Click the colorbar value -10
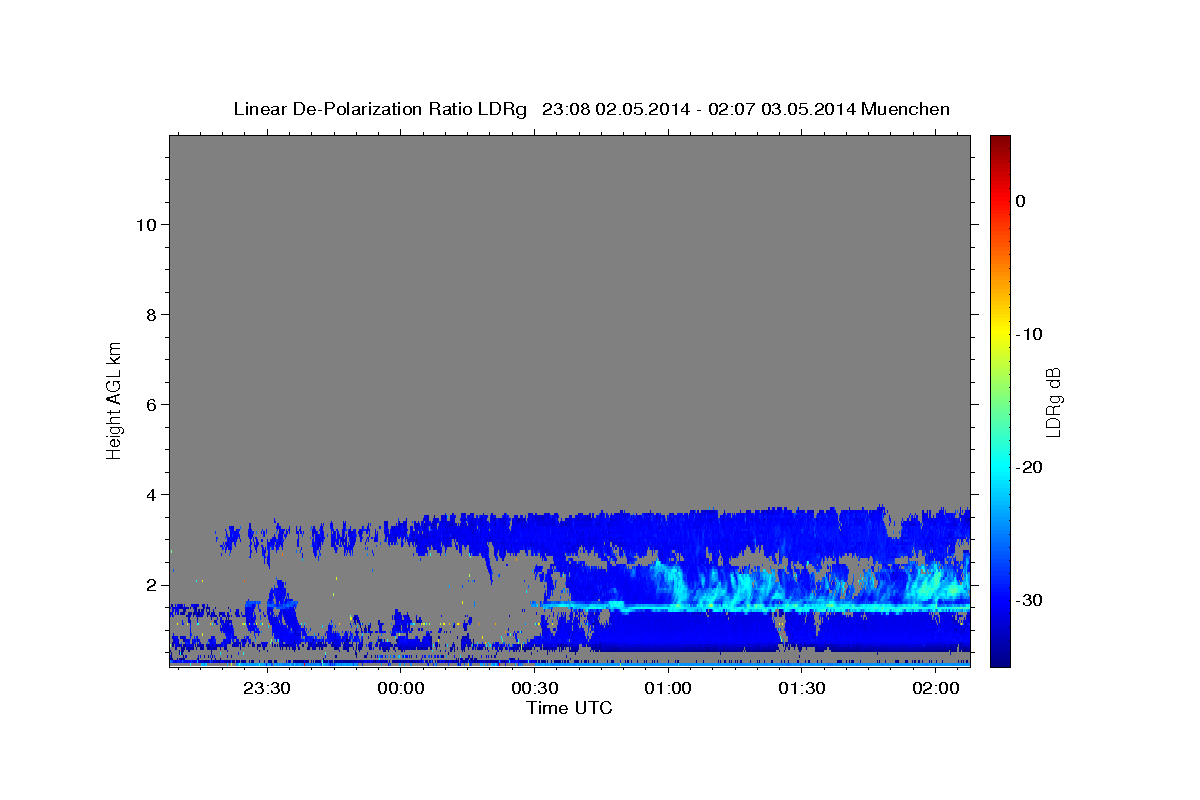This screenshot has height=800, width=1200. pyautogui.click(x=1029, y=334)
